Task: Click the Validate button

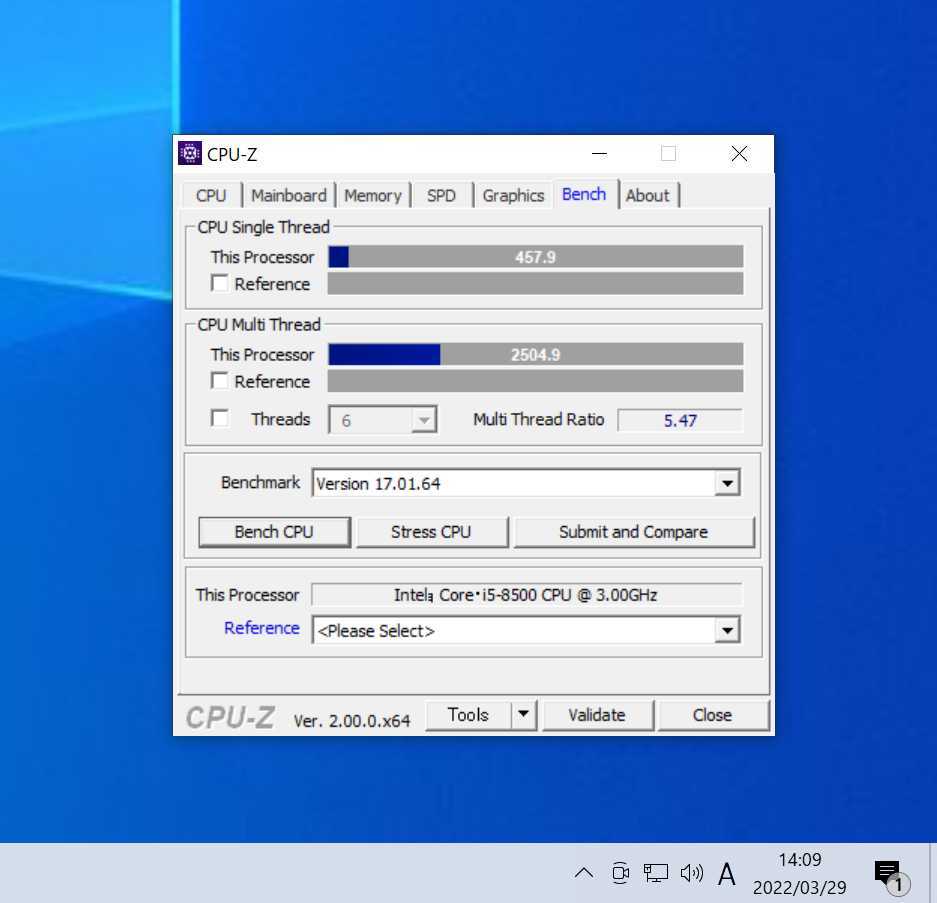Action: pyautogui.click(x=597, y=715)
